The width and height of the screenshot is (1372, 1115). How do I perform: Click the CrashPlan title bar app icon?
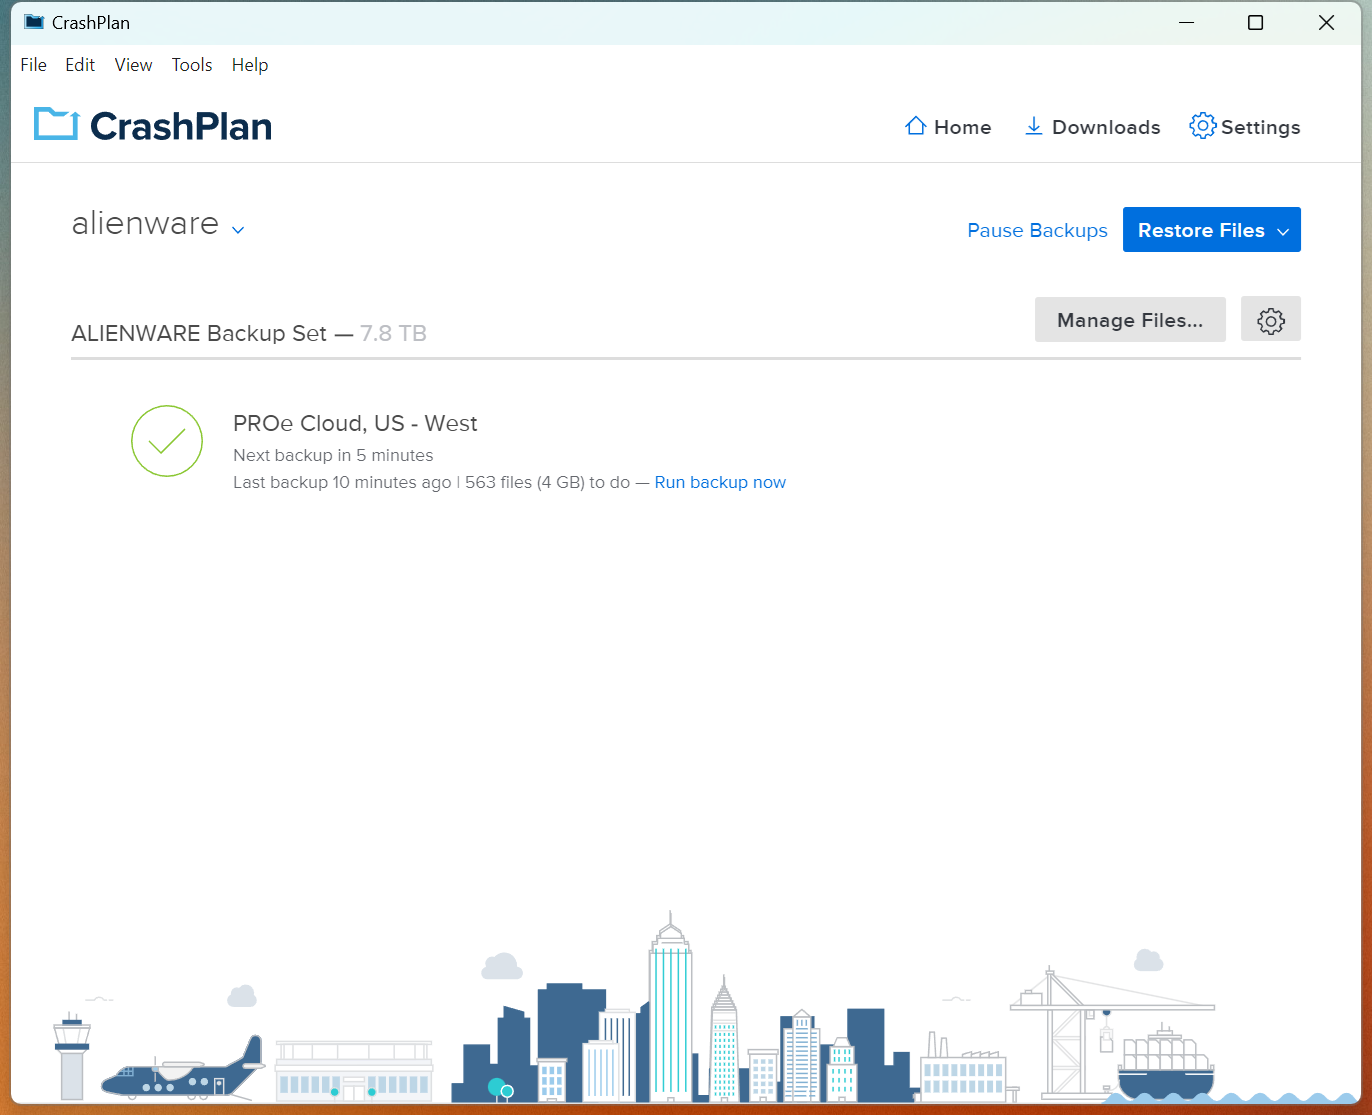pyautogui.click(x=34, y=22)
